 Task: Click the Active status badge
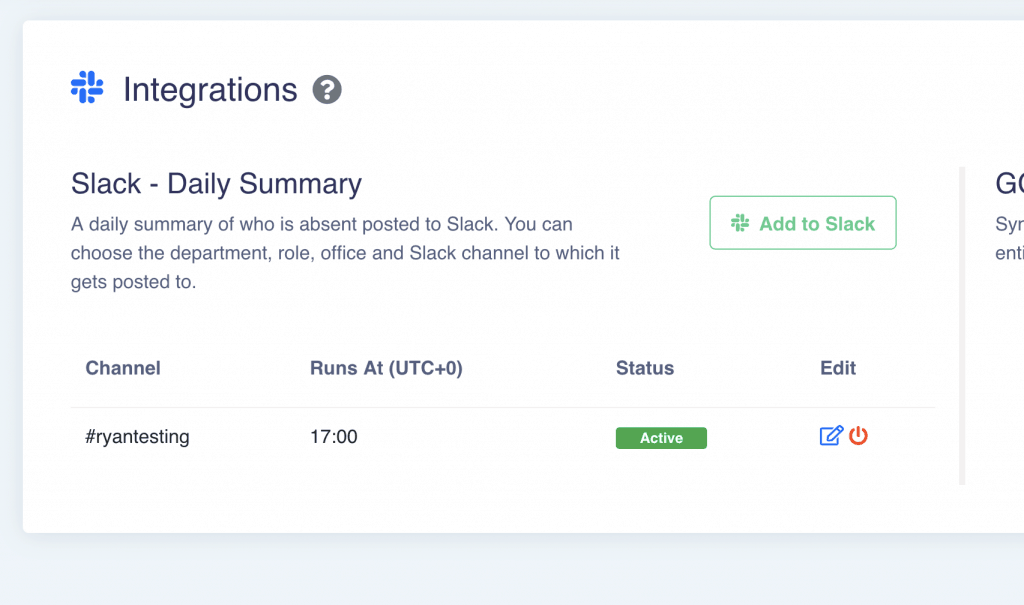pyautogui.click(x=661, y=438)
